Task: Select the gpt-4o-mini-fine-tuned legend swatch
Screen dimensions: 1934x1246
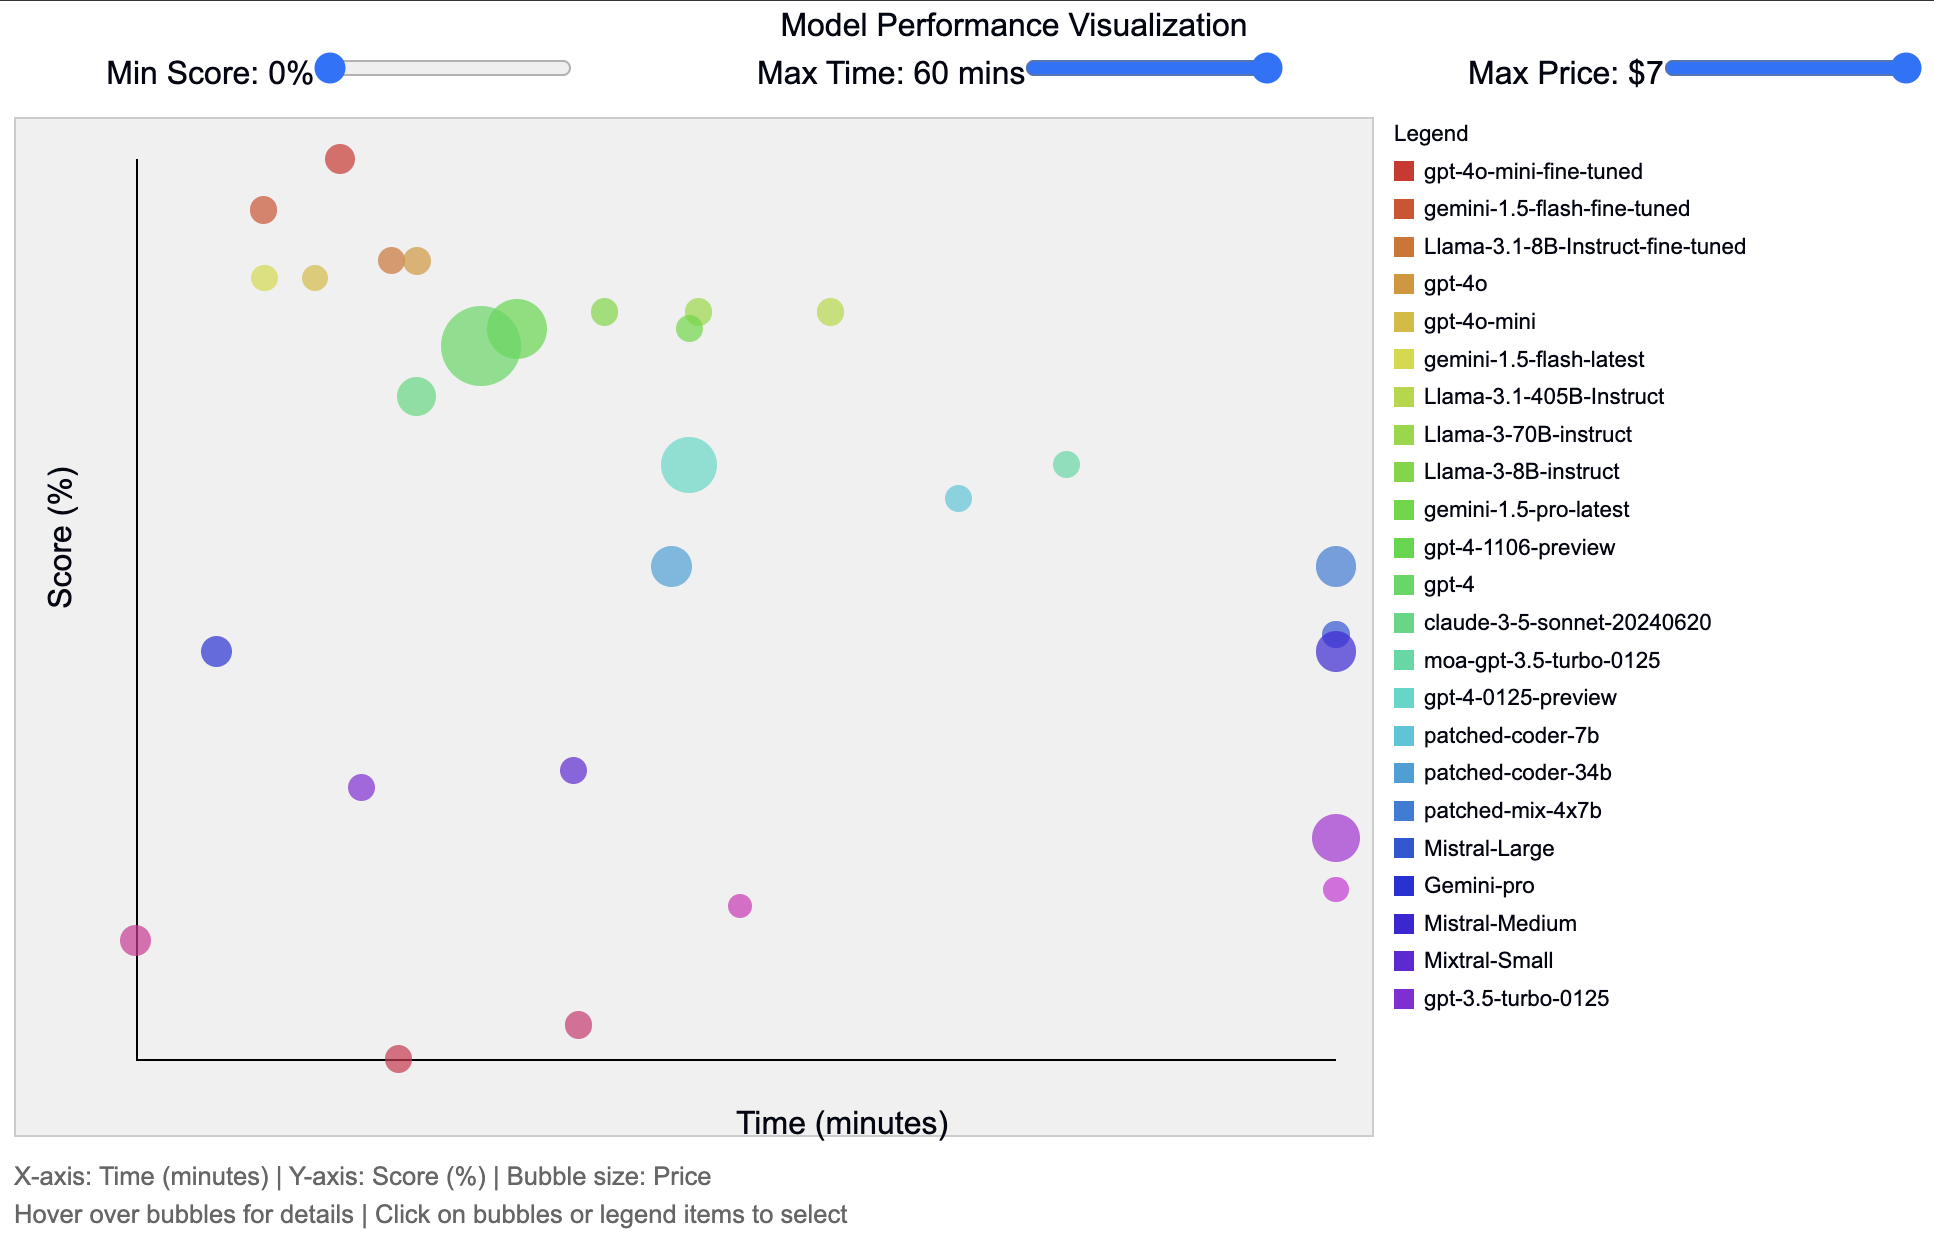Action: coord(1403,171)
